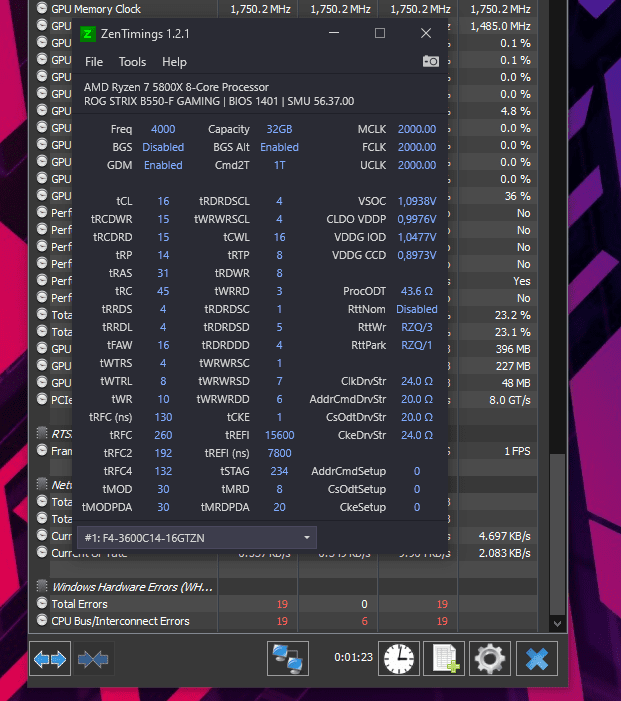Click the CLDO VDDP value 0,9976V

tap(417, 219)
